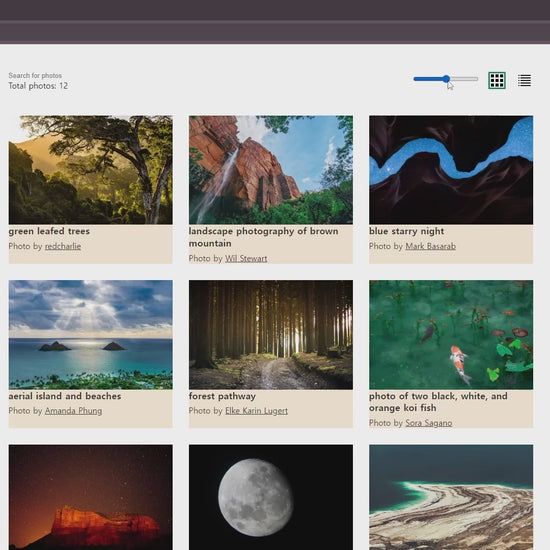The image size is (550, 550).
Task: Select the koi fish photo
Action: [x=451, y=335]
